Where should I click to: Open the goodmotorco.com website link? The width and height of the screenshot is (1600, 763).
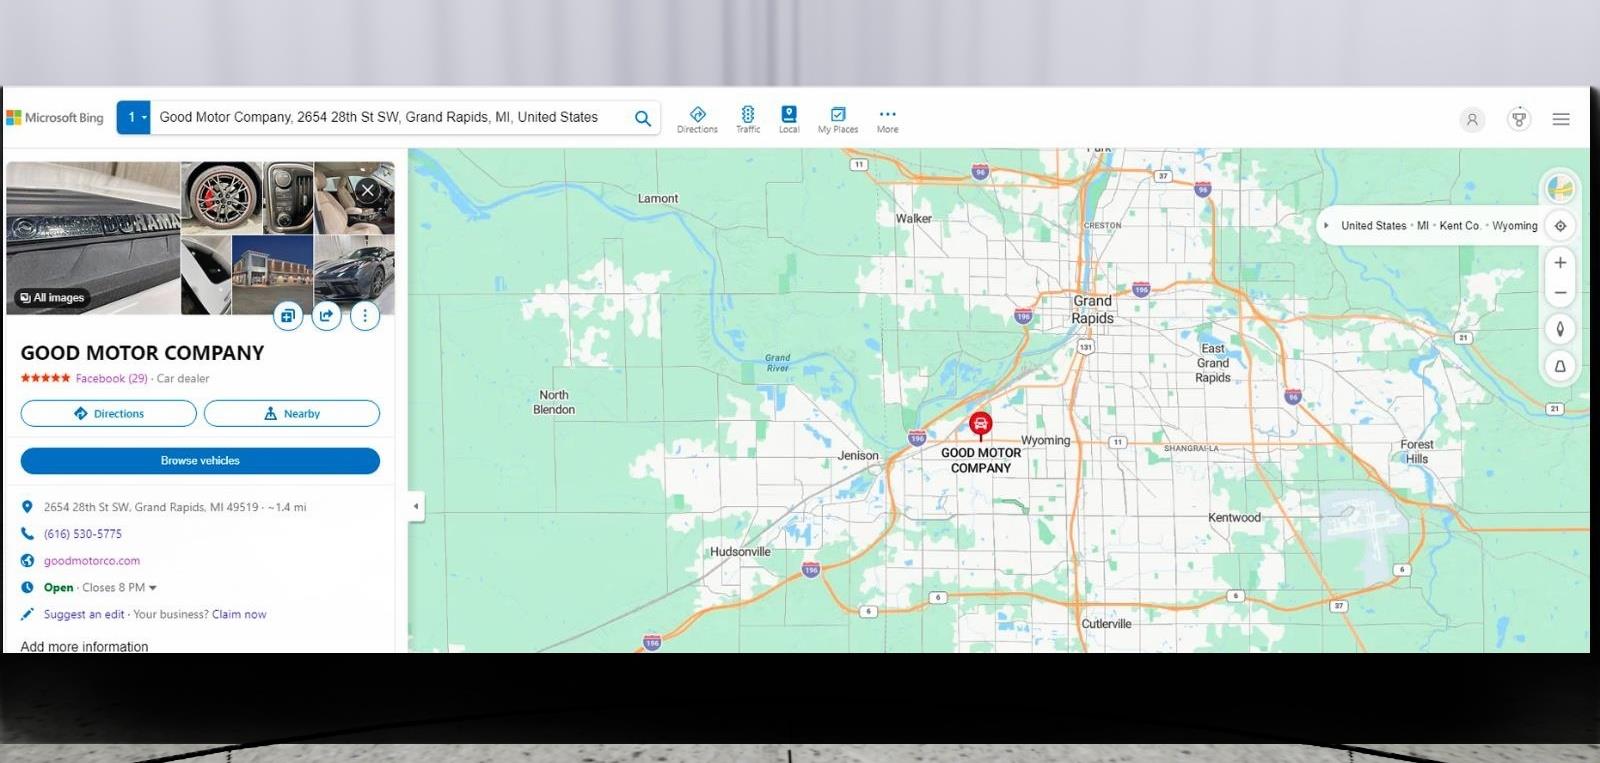(92, 561)
